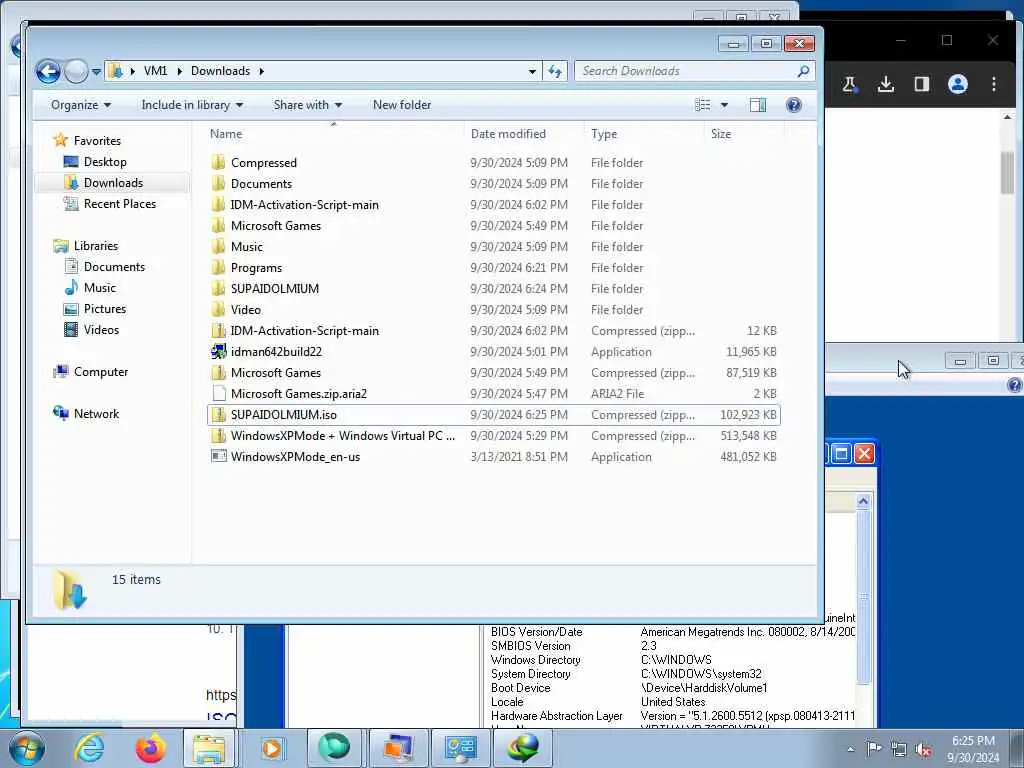The height and width of the screenshot is (768, 1024).
Task: Open the Action Center flag icon
Action: [x=874, y=749]
